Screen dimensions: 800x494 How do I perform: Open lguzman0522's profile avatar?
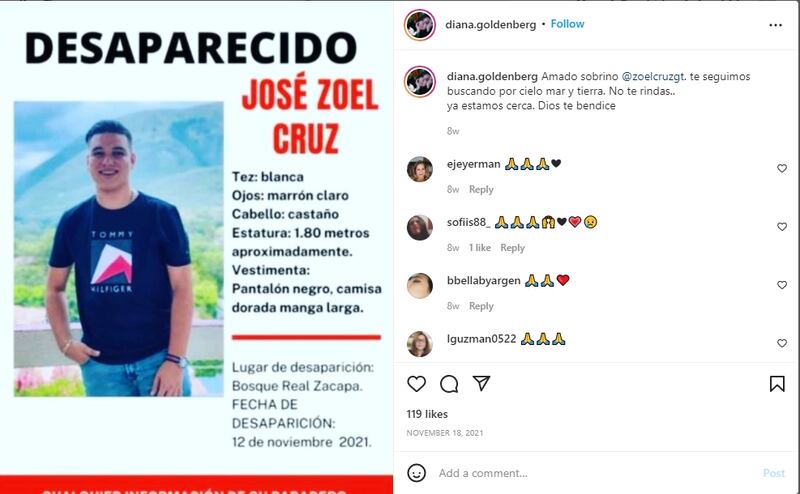[419, 343]
